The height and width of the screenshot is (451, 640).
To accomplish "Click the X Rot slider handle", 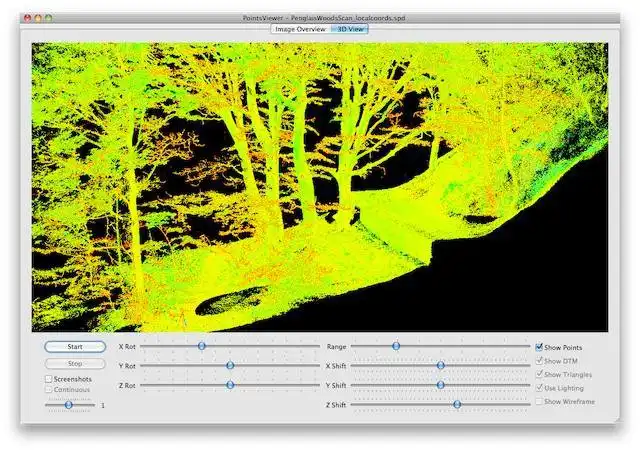I will (202, 346).
